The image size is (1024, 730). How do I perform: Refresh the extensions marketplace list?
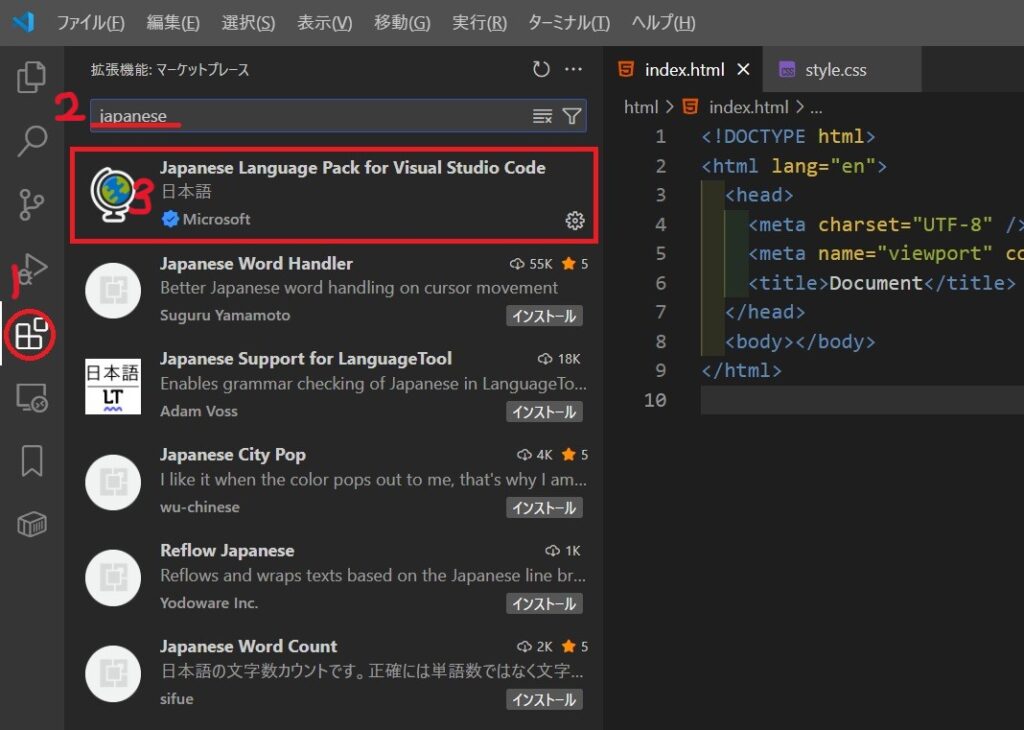tap(541, 69)
